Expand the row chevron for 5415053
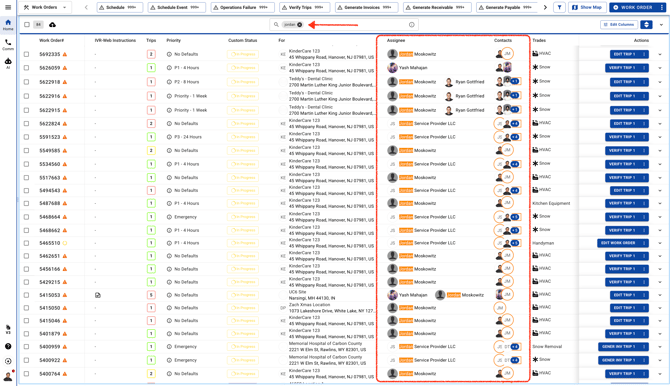 coord(660,295)
